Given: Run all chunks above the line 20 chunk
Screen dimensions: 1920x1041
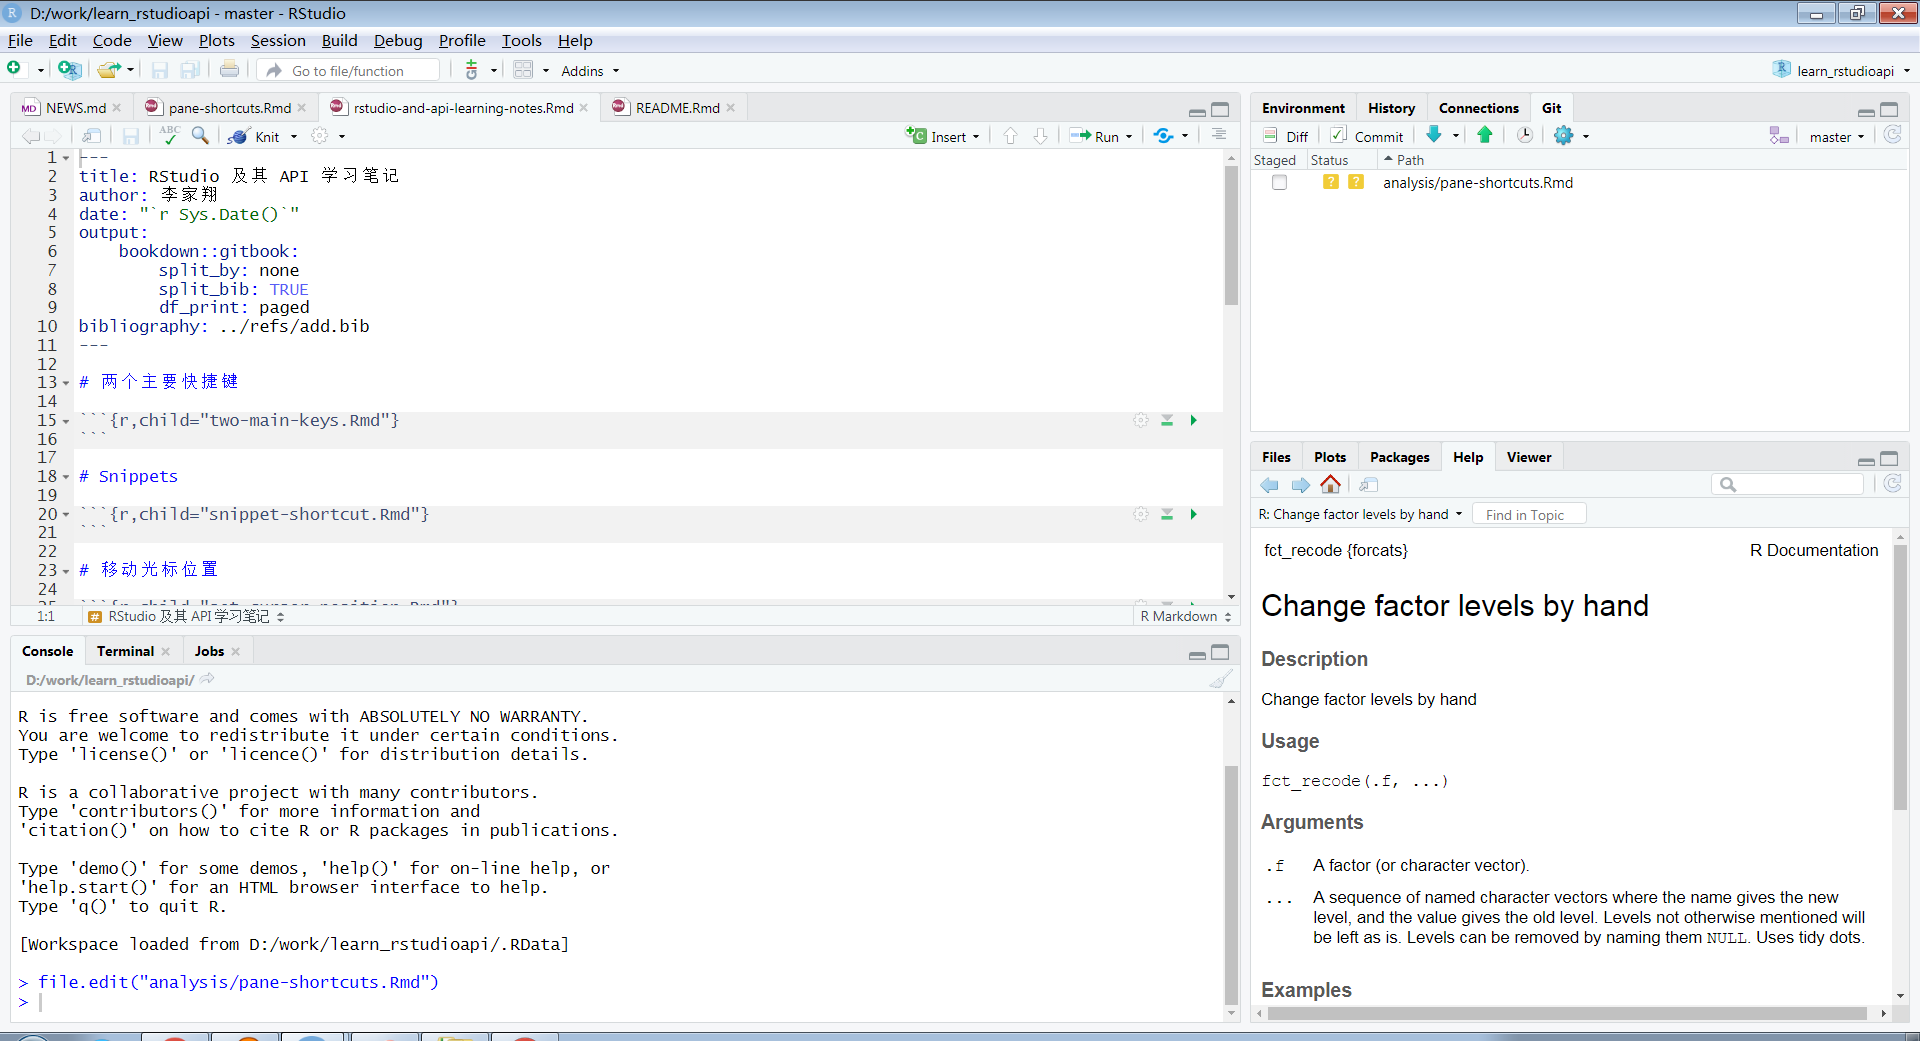Looking at the screenshot, I should click(1167, 514).
